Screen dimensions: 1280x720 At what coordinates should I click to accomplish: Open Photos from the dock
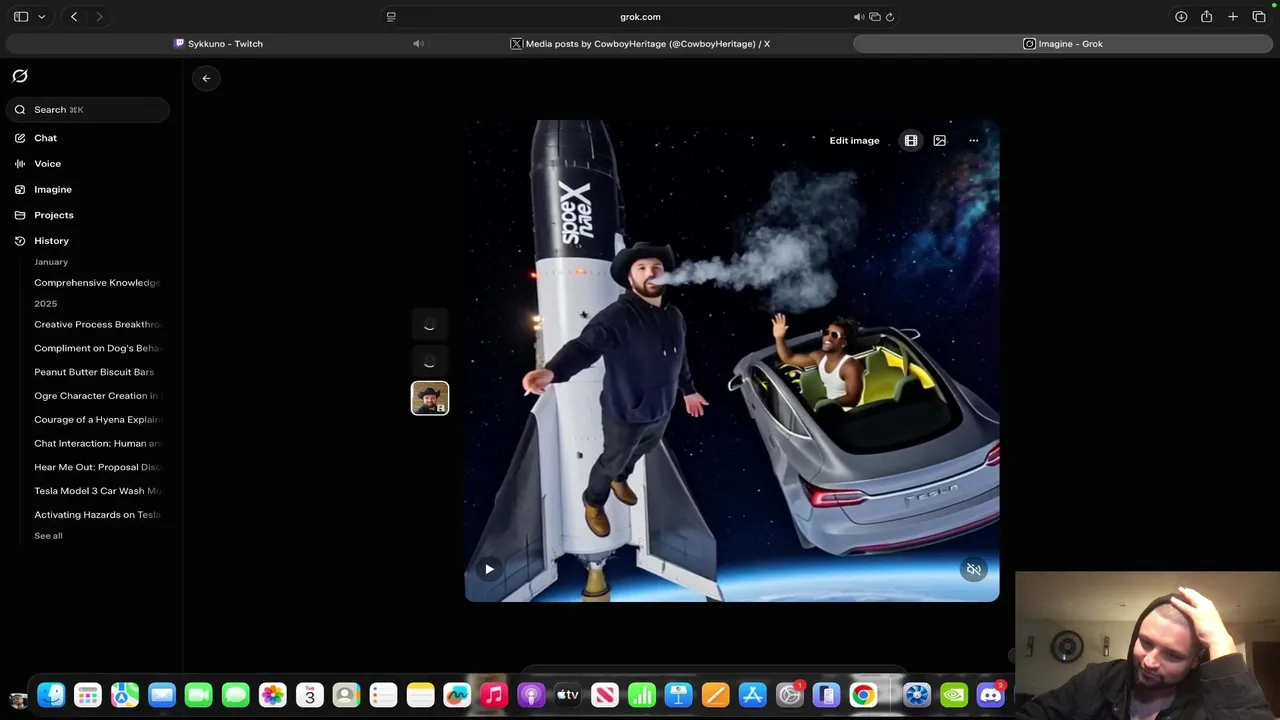click(273, 695)
